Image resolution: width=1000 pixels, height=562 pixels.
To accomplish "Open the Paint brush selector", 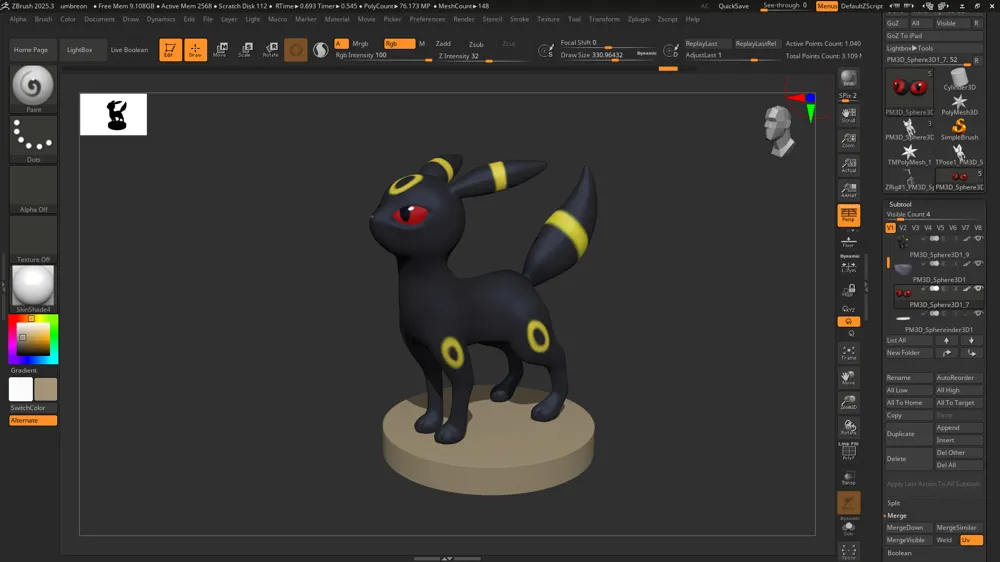I will coord(33,89).
